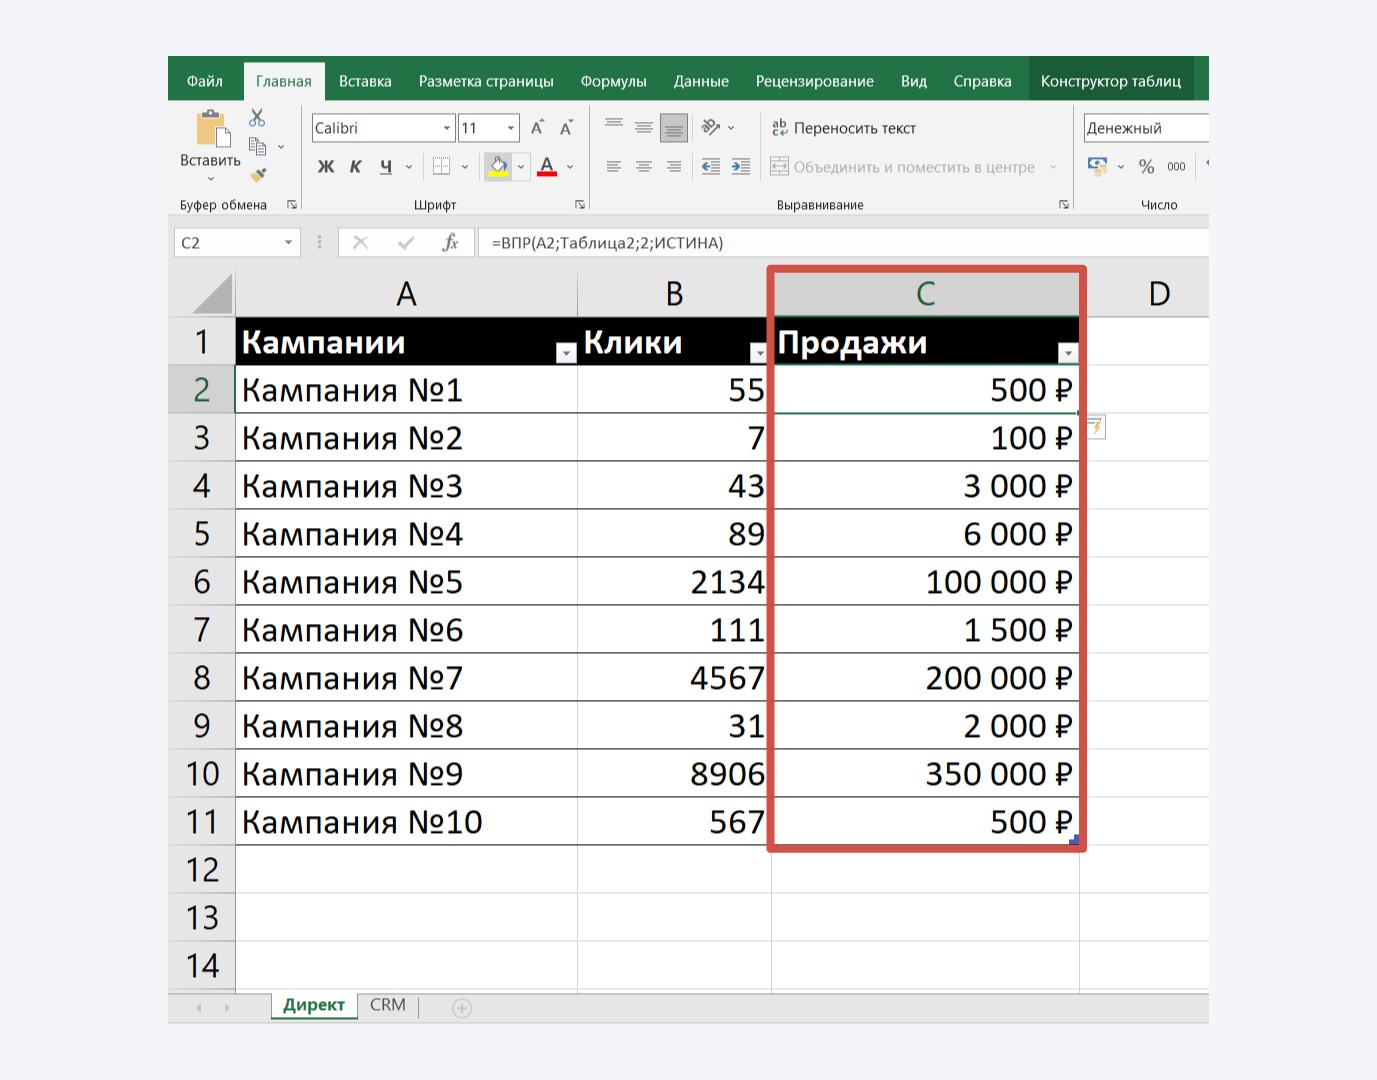Decrease font size with the small A icon
The height and width of the screenshot is (1080, 1377).
(x=566, y=128)
